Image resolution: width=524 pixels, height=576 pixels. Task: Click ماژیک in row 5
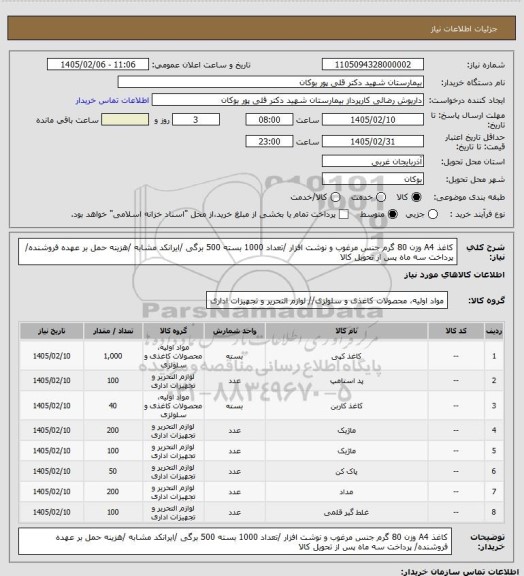(x=346, y=451)
